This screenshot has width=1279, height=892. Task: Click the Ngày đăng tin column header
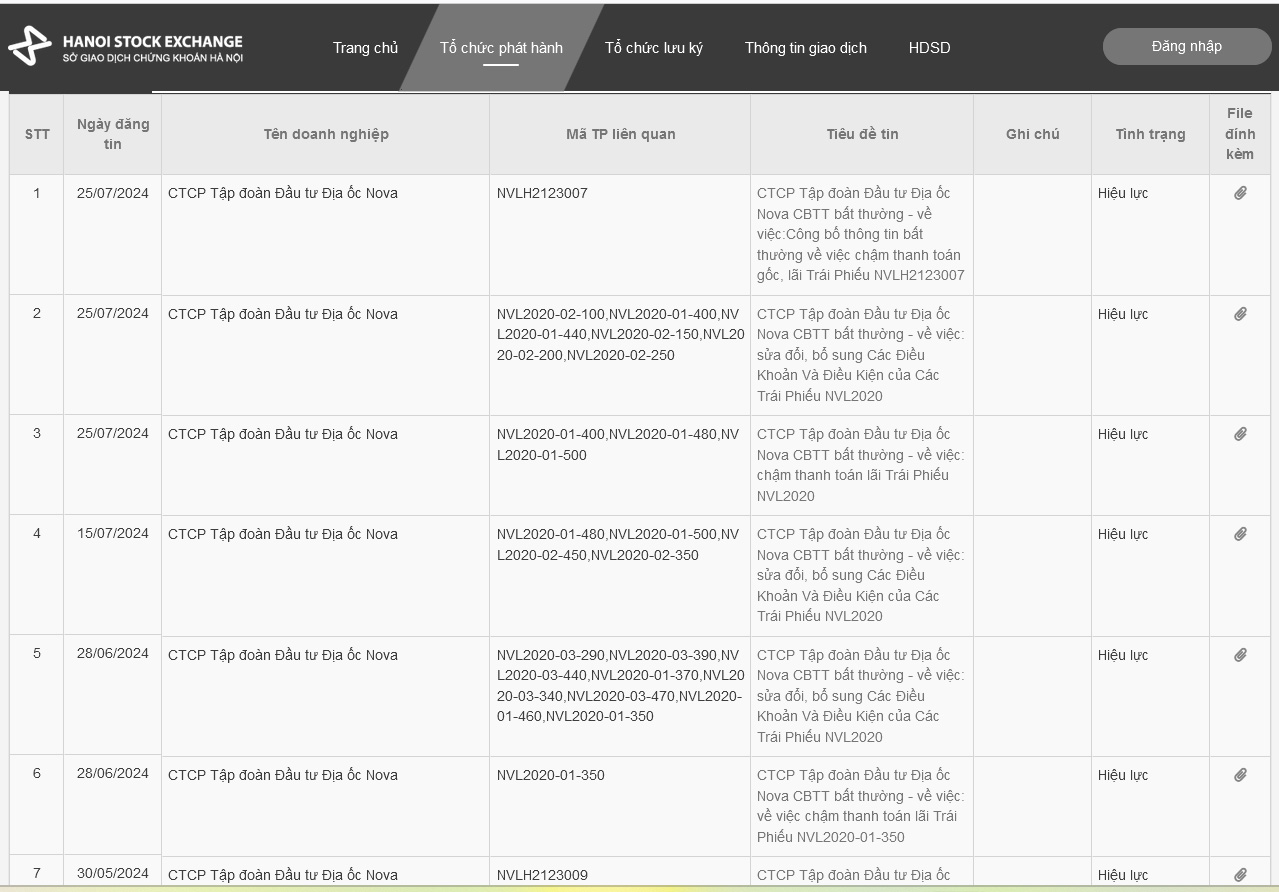pos(113,134)
